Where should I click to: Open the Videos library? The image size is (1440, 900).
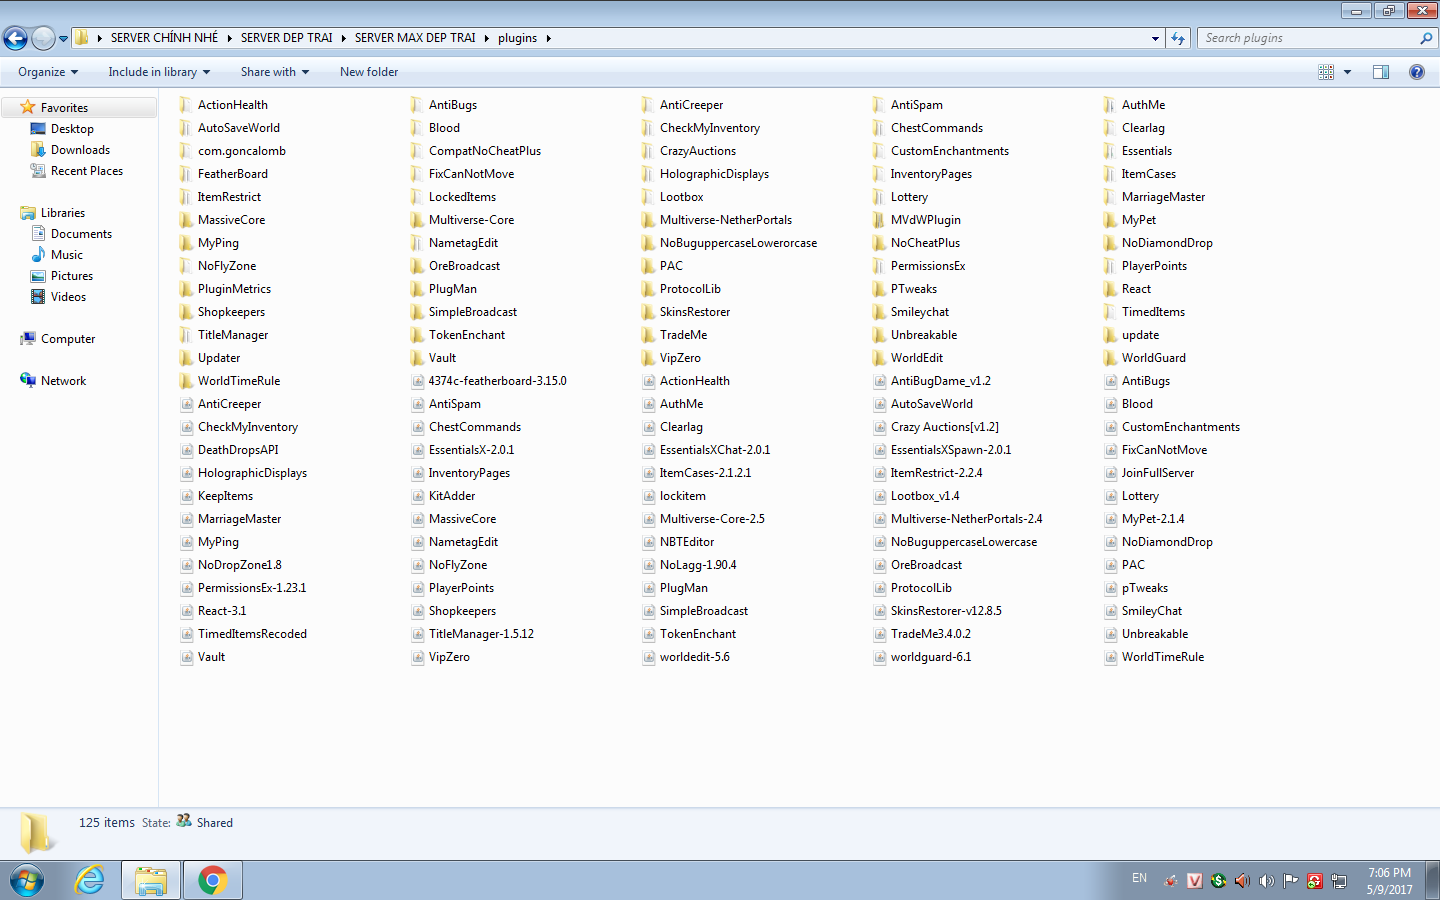68,297
